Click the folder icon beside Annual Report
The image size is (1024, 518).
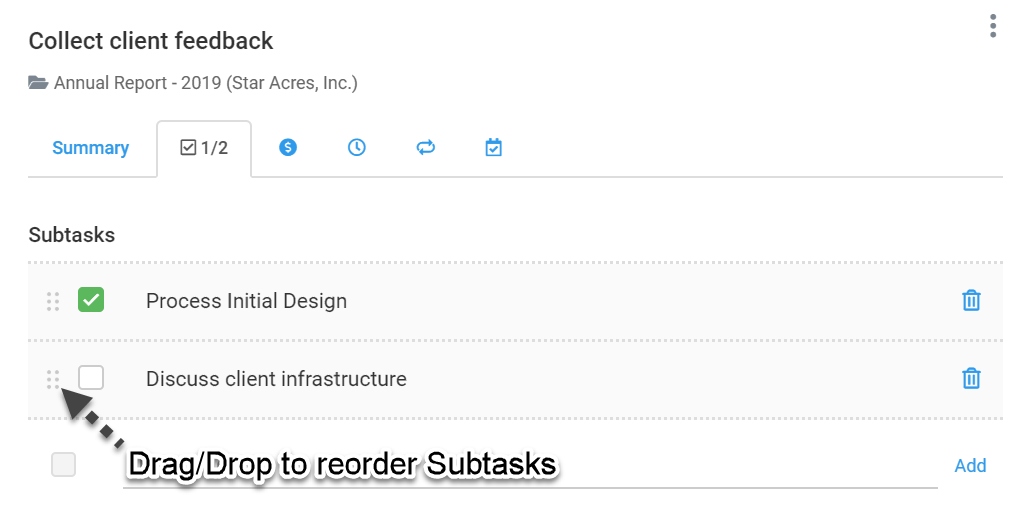click(38, 83)
